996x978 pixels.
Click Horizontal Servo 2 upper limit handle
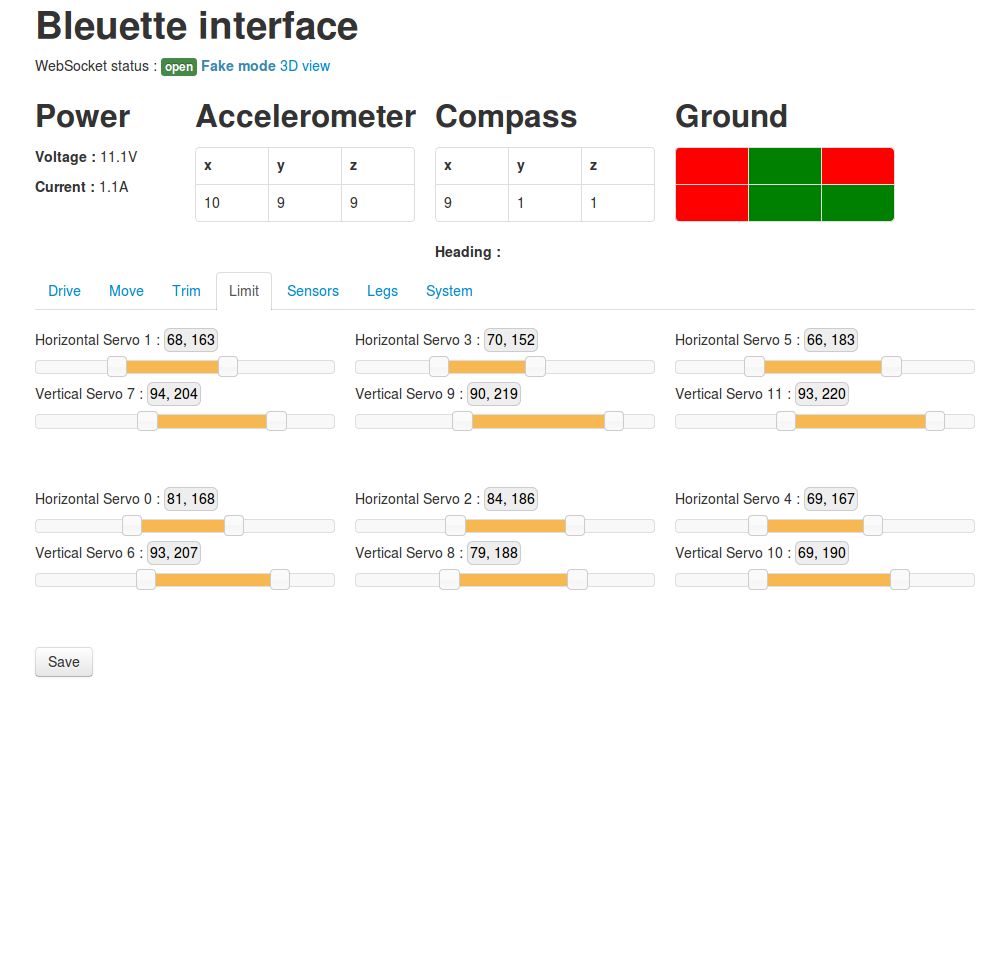click(x=574, y=526)
